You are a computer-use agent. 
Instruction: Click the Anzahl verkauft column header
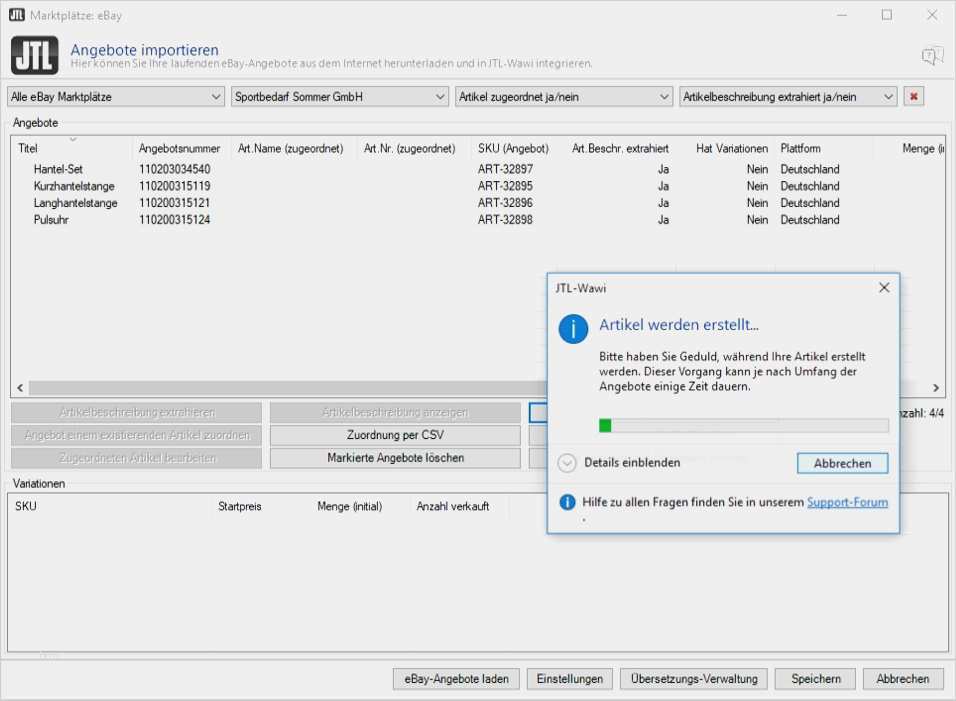pos(452,507)
